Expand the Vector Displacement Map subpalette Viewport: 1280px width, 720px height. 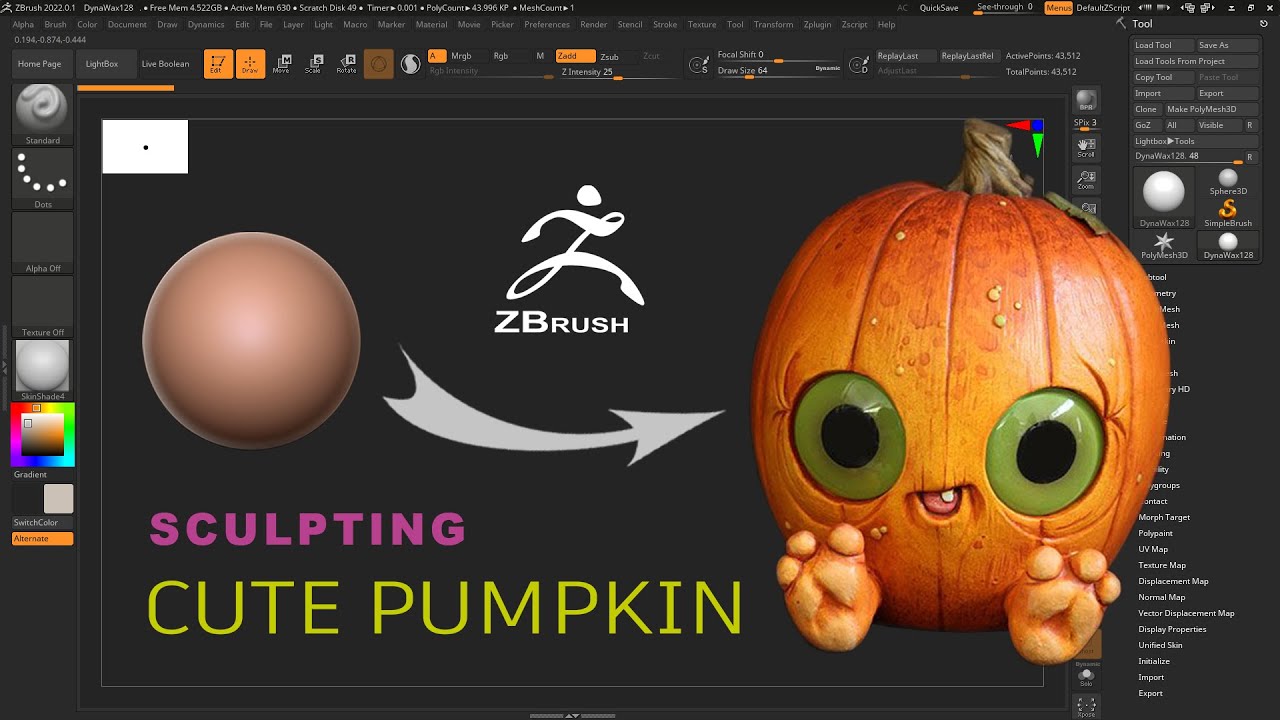pyautogui.click(x=1186, y=613)
